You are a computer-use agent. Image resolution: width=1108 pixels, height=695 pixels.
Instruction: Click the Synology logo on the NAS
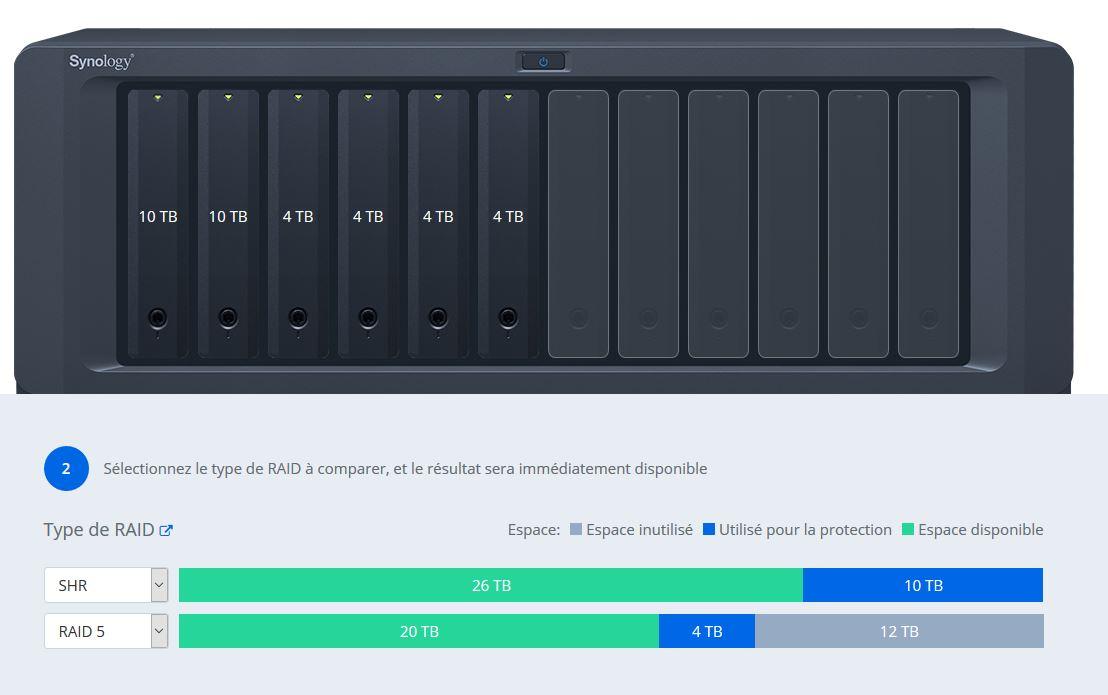101,62
